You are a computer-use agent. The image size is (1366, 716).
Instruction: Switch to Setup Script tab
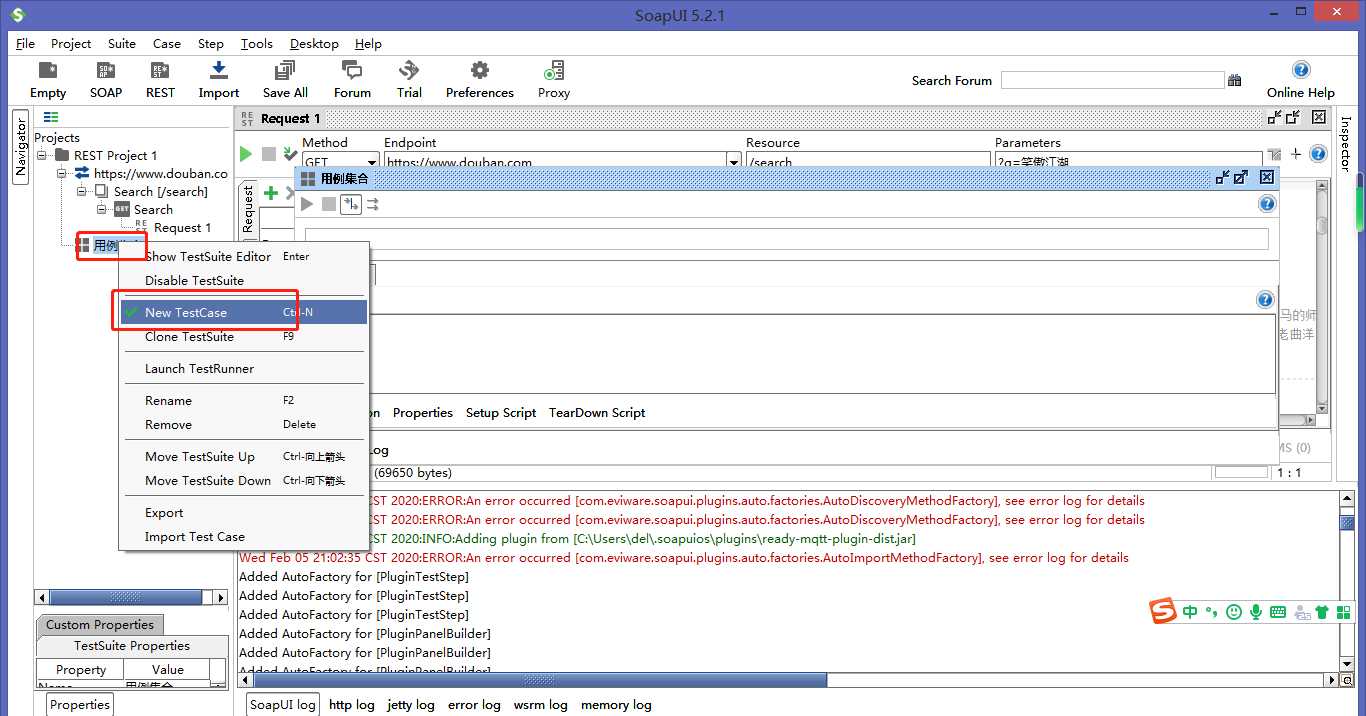501,412
